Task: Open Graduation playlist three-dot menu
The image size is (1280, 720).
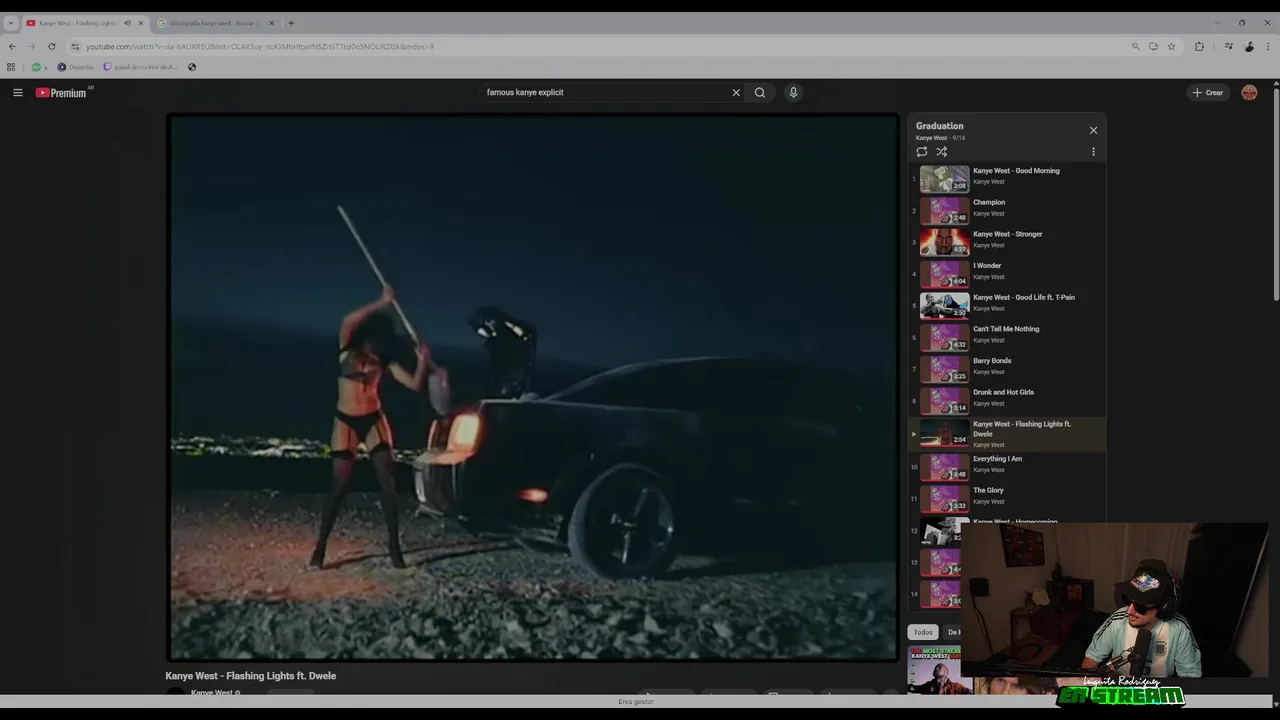Action: tap(1093, 152)
